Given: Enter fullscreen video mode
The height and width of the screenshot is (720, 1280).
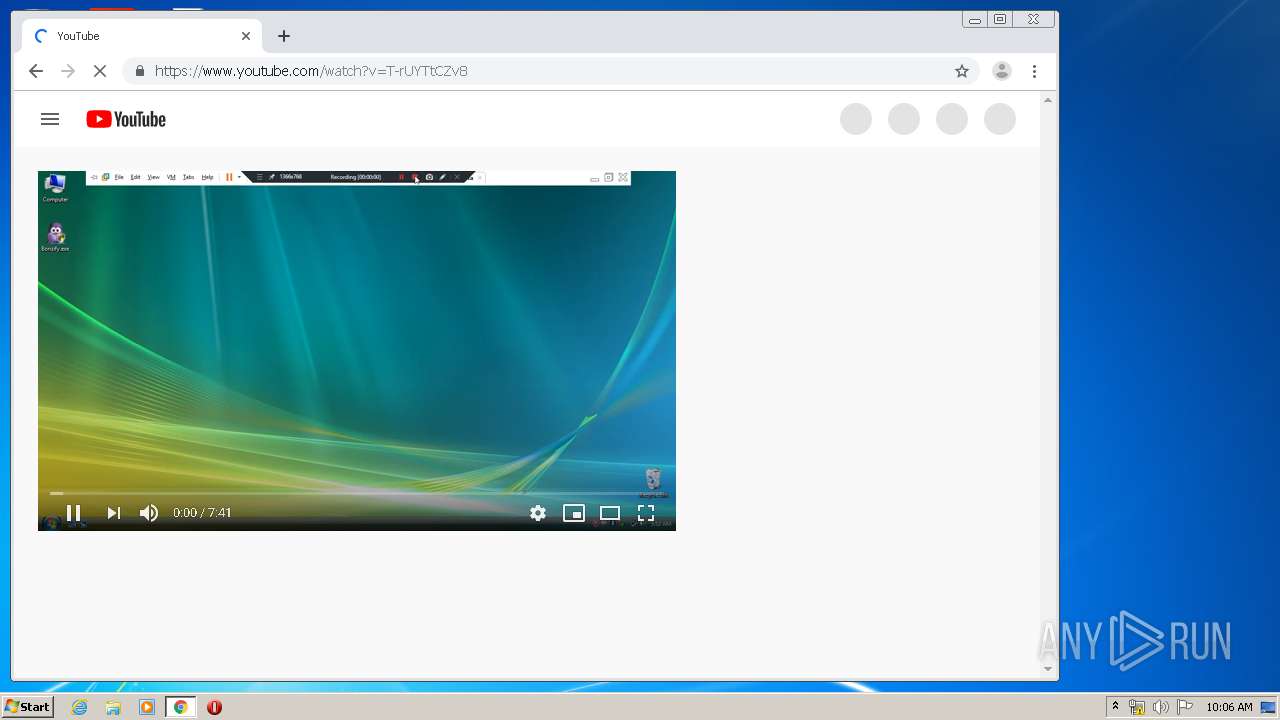Looking at the screenshot, I should pyautogui.click(x=646, y=513).
